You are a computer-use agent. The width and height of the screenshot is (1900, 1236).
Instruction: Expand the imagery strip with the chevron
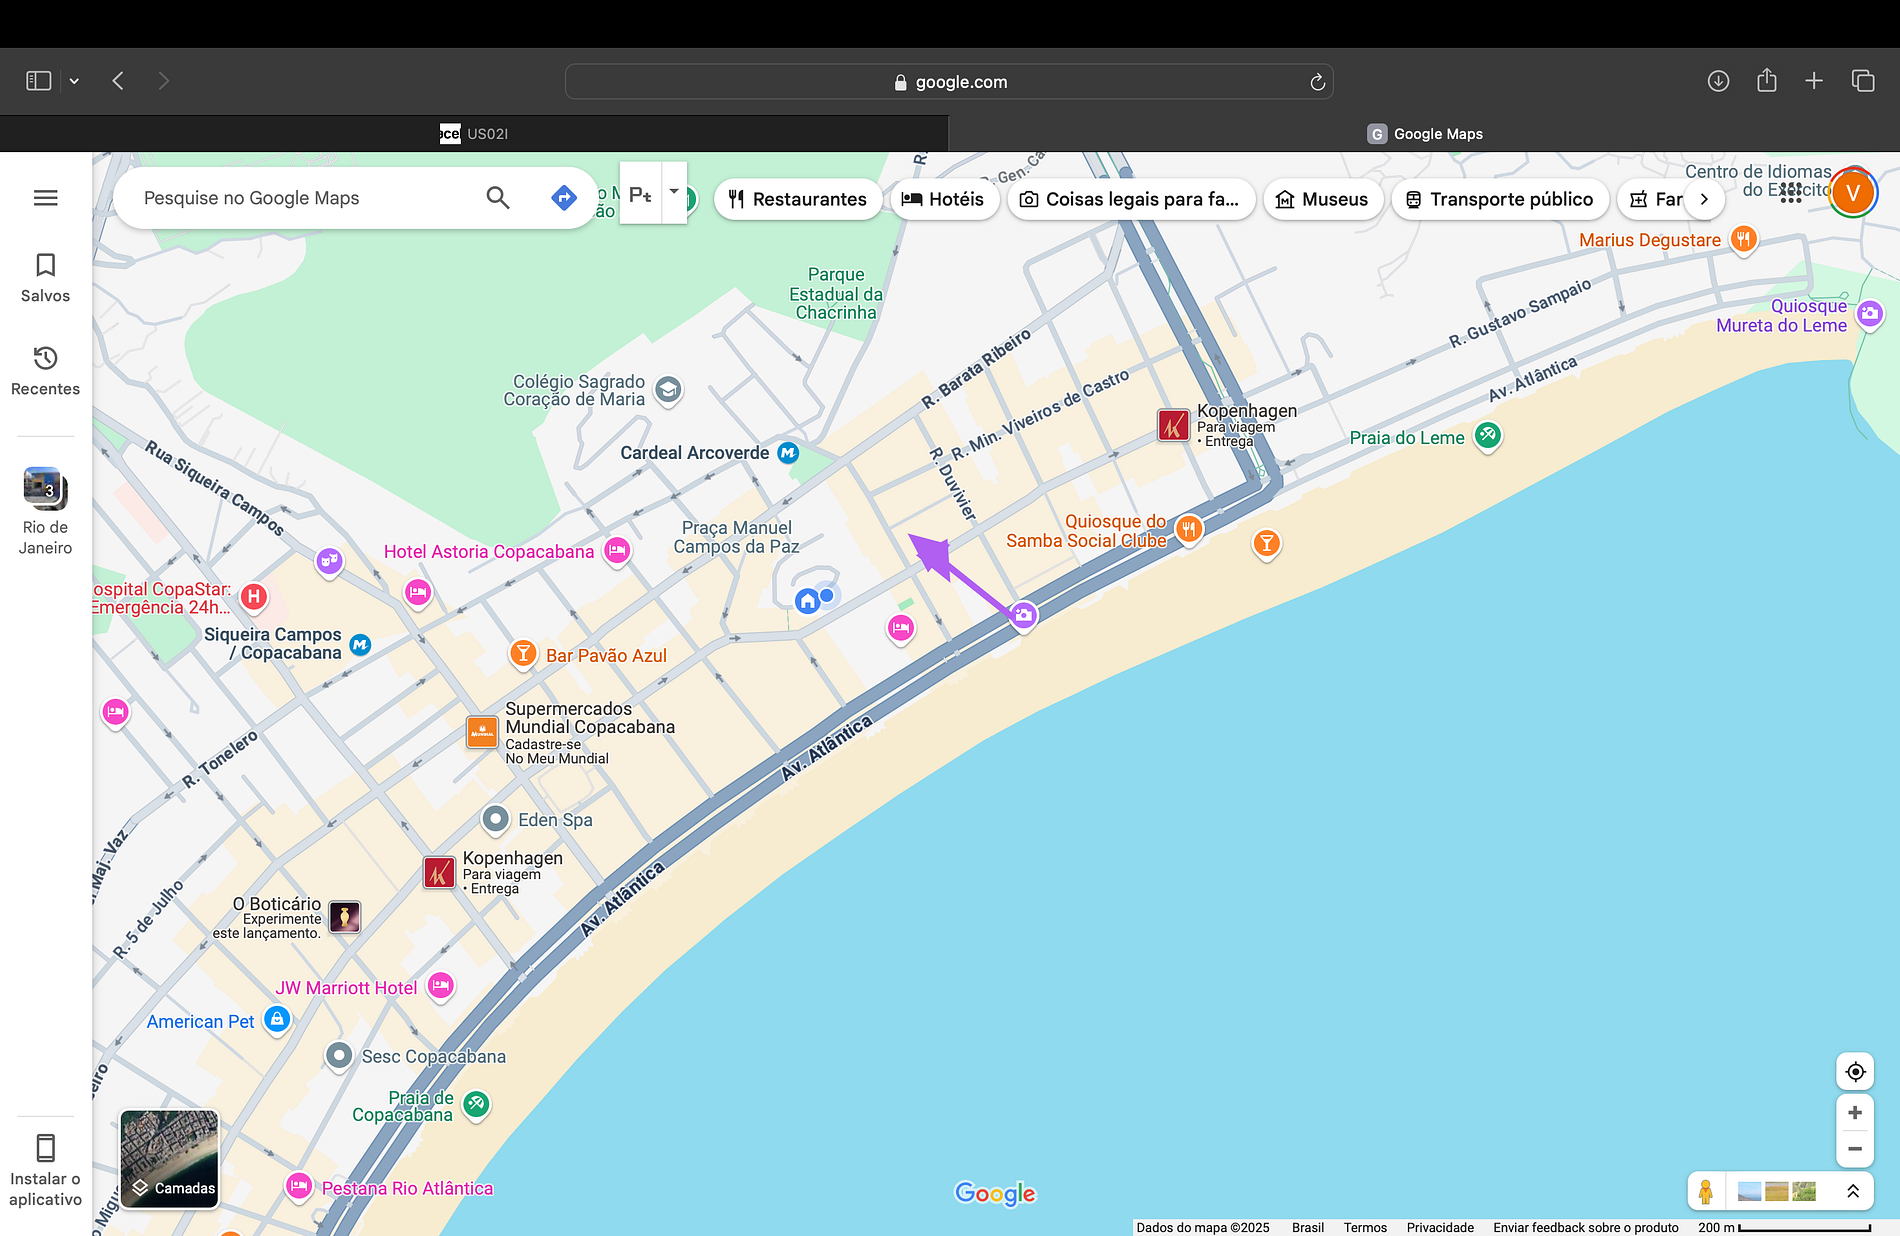click(x=1852, y=1191)
